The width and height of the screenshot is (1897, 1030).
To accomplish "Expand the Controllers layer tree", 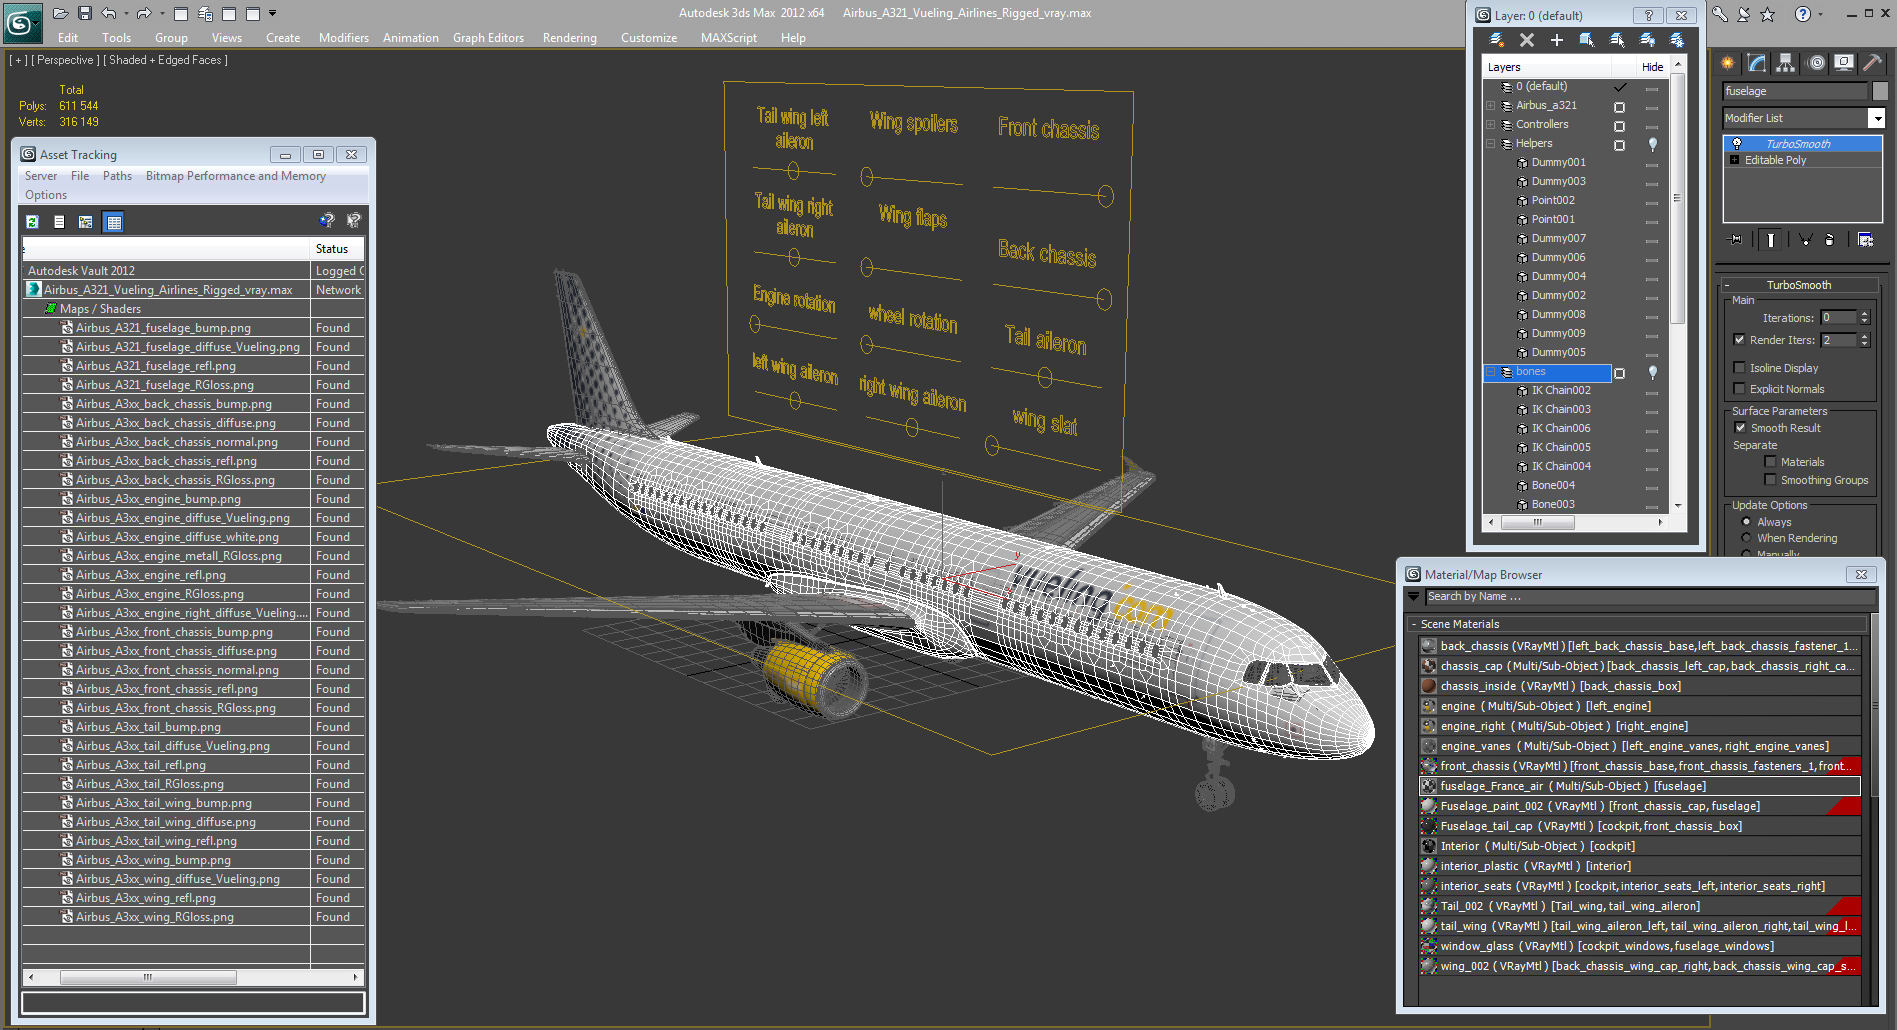I will [1491, 125].
